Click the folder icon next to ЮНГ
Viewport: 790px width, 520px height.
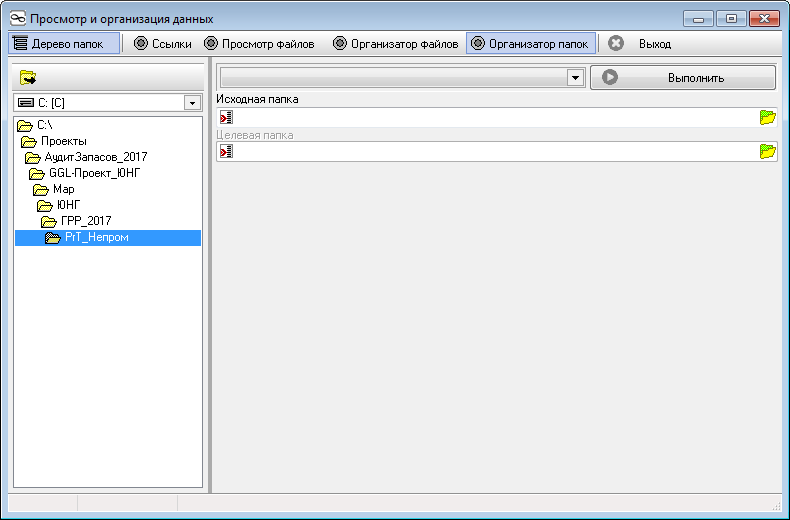tap(45, 206)
